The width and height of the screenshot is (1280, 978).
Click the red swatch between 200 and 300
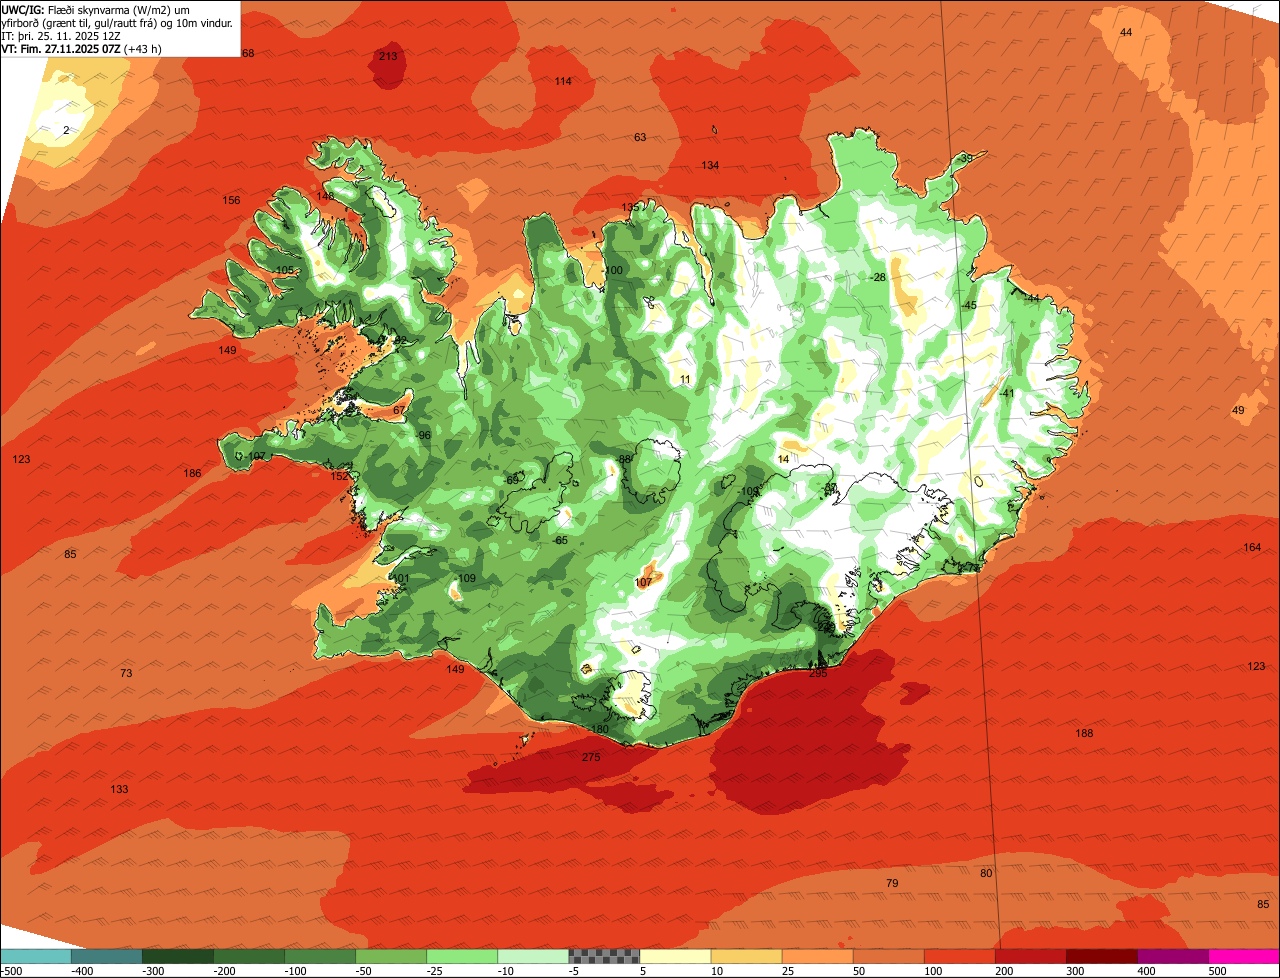1030,956
